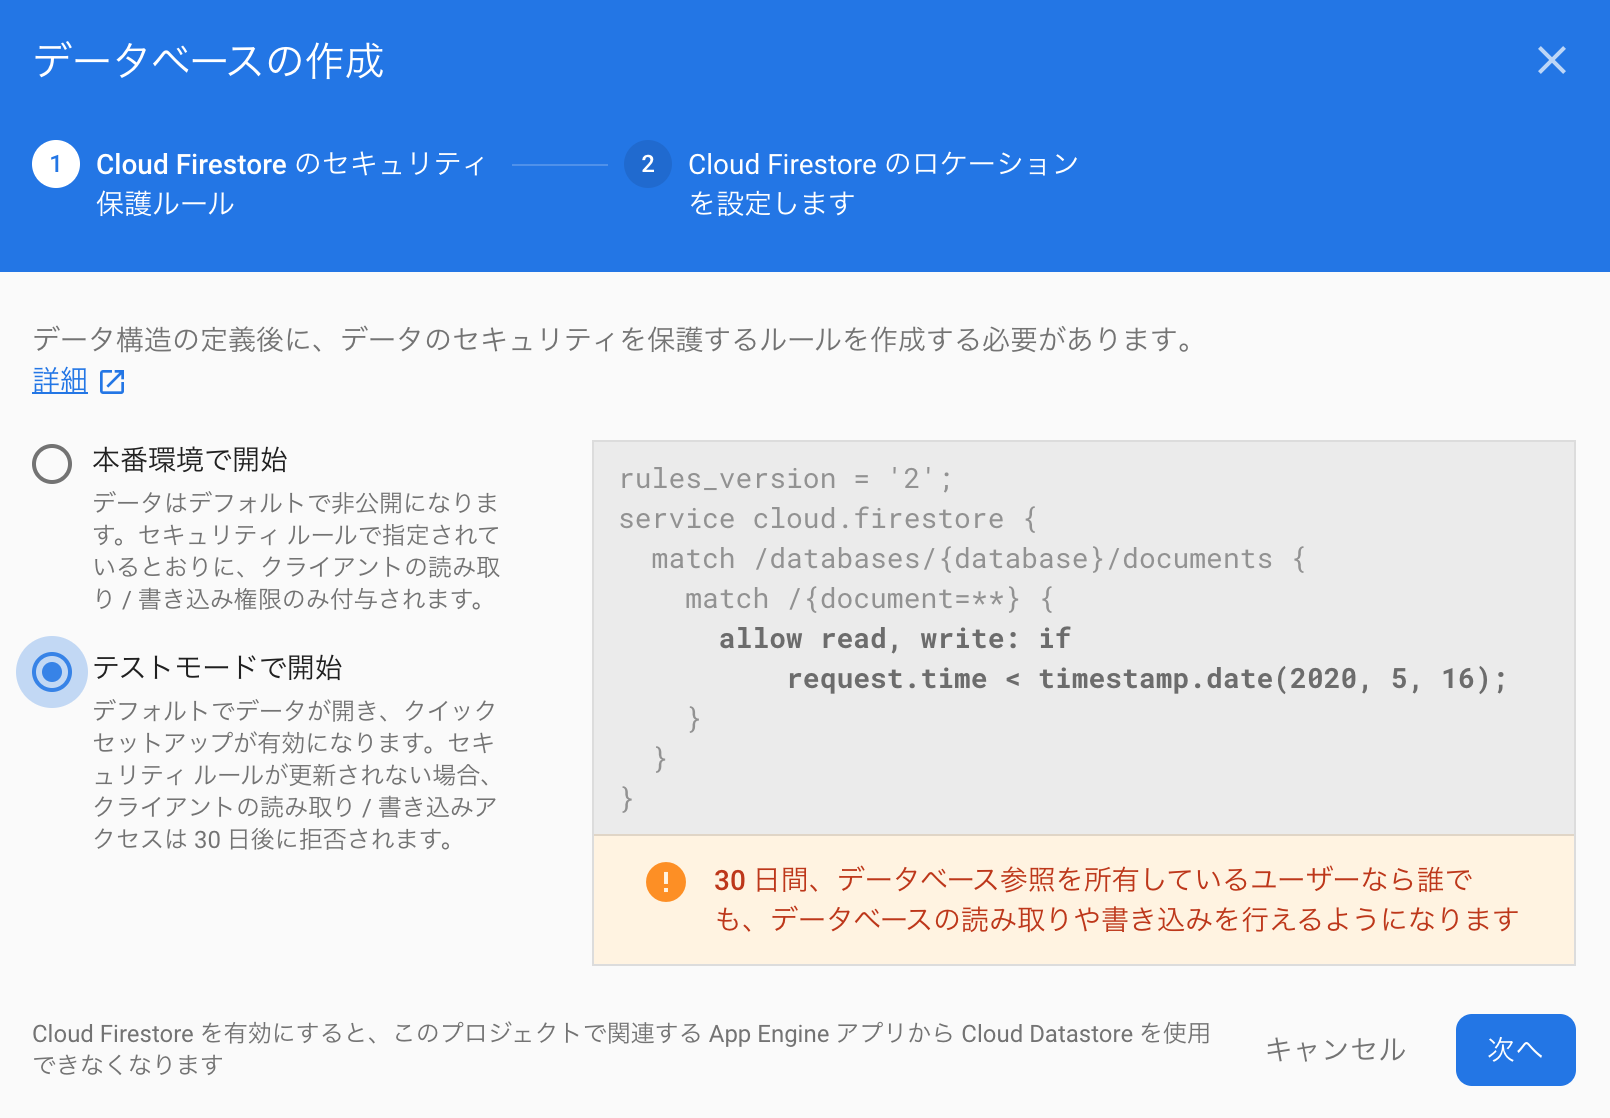Click the test mode description paragraph
Screen dimensions: 1610x1118
pyautogui.click(x=296, y=775)
